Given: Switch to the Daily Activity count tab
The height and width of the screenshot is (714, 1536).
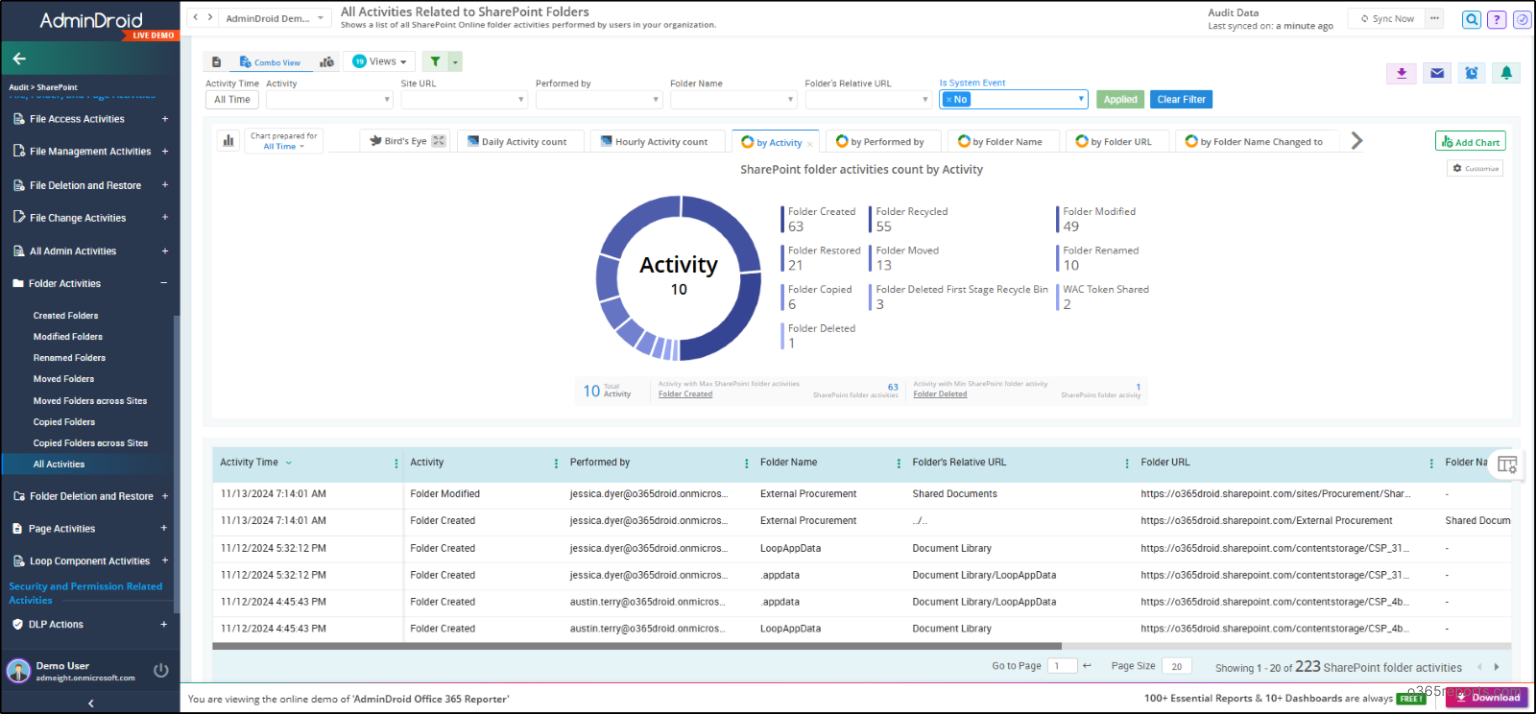Looking at the screenshot, I should click(518, 142).
